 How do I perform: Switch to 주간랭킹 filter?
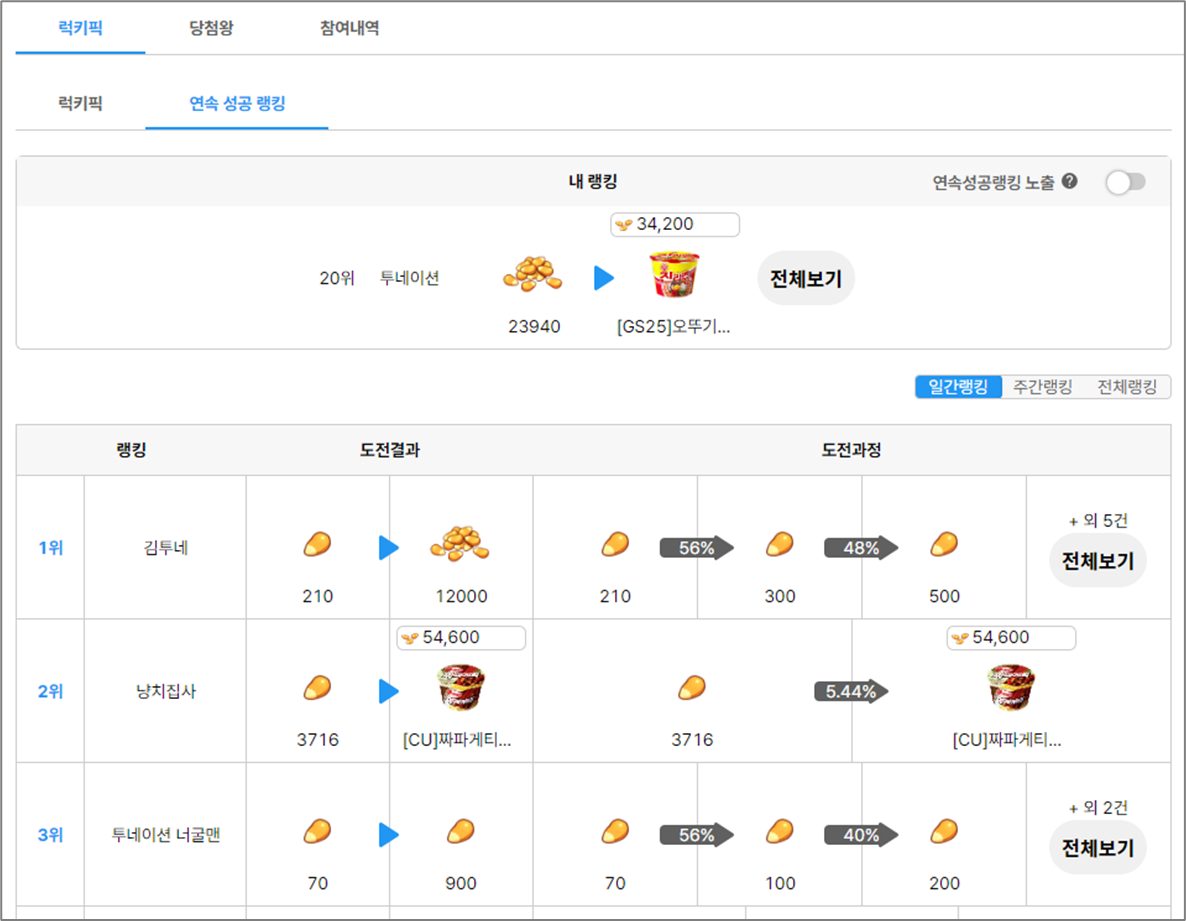[x=1042, y=387]
